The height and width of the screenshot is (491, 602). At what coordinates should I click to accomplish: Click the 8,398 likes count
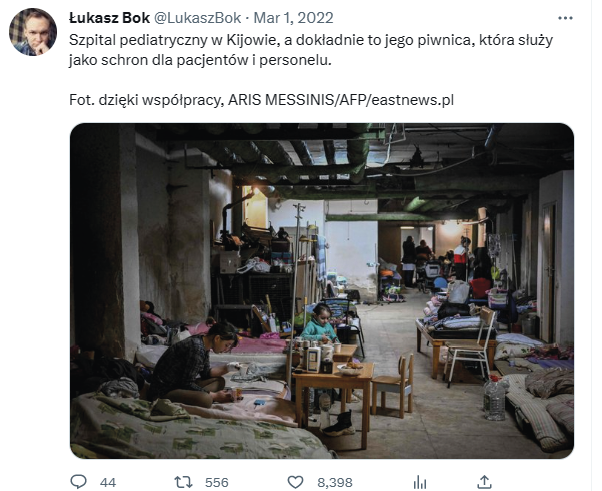point(334,483)
